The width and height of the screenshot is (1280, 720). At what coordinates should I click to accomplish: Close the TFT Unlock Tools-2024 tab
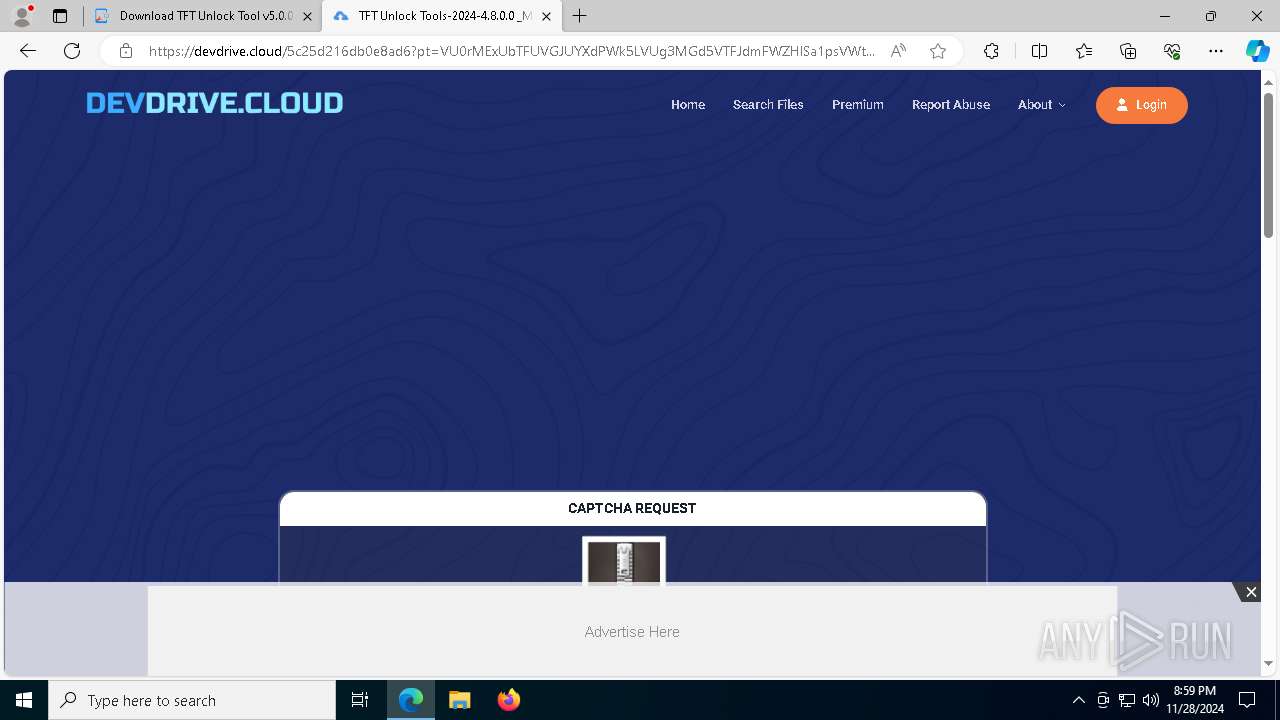[x=546, y=16]
